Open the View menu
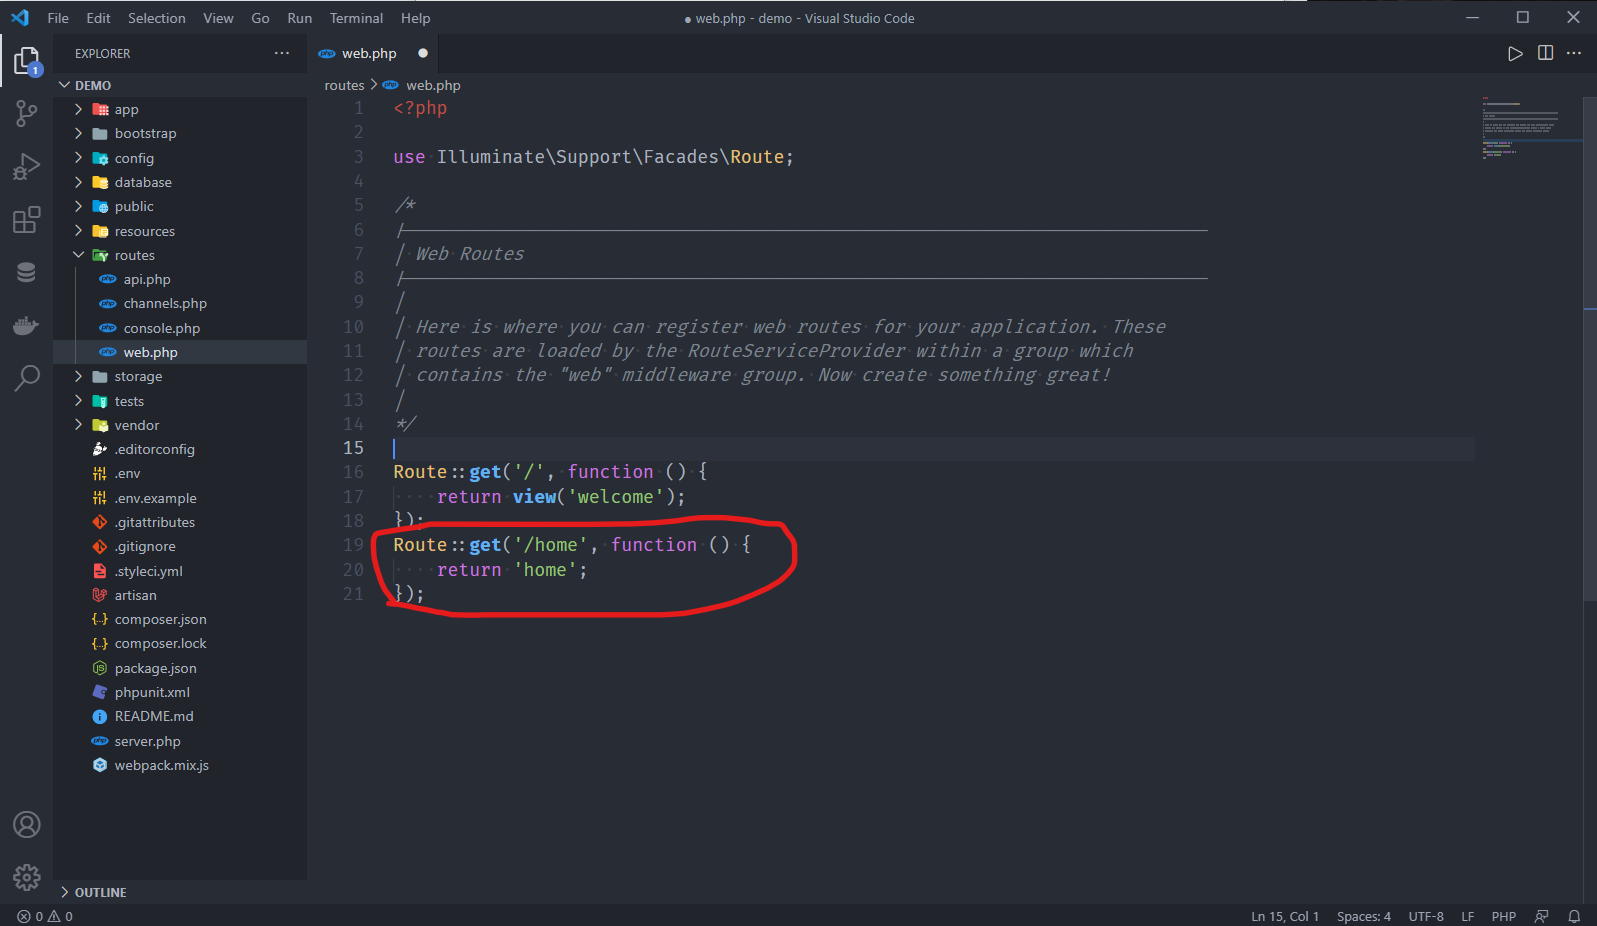 point(218,18)
